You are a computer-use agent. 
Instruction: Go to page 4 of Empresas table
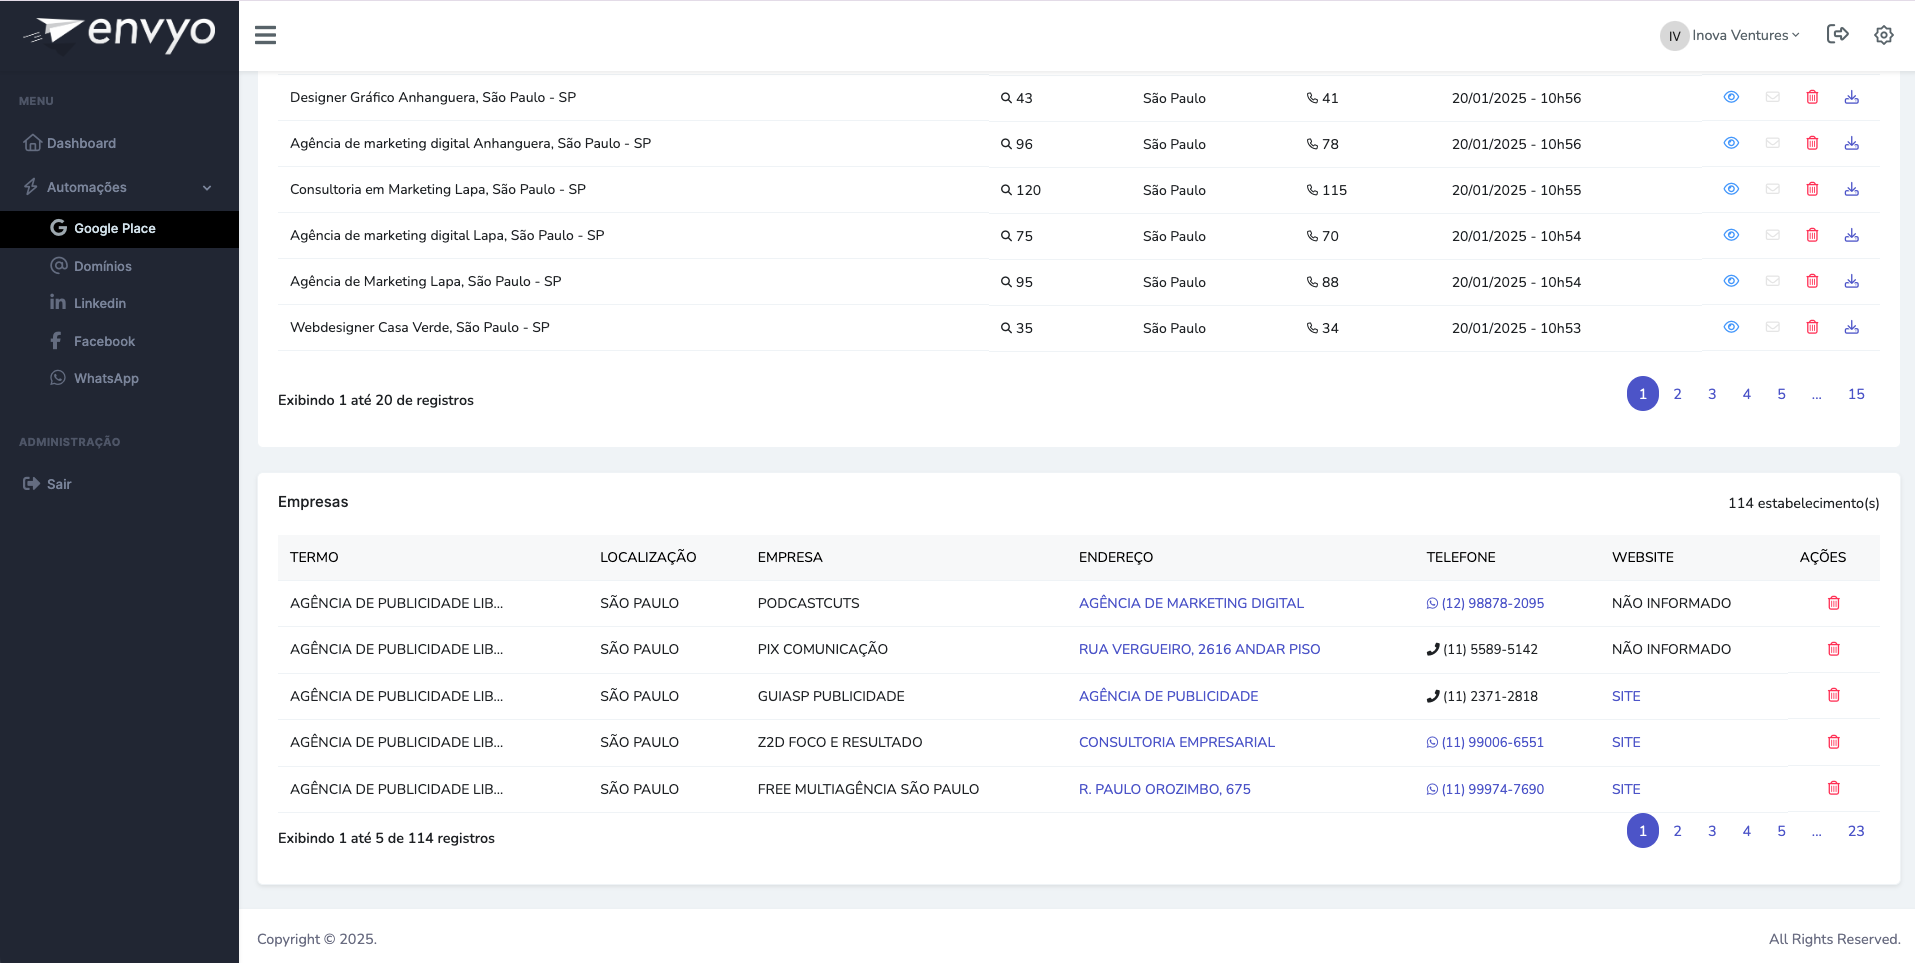pyautogui.click(x=1747, y=831)
